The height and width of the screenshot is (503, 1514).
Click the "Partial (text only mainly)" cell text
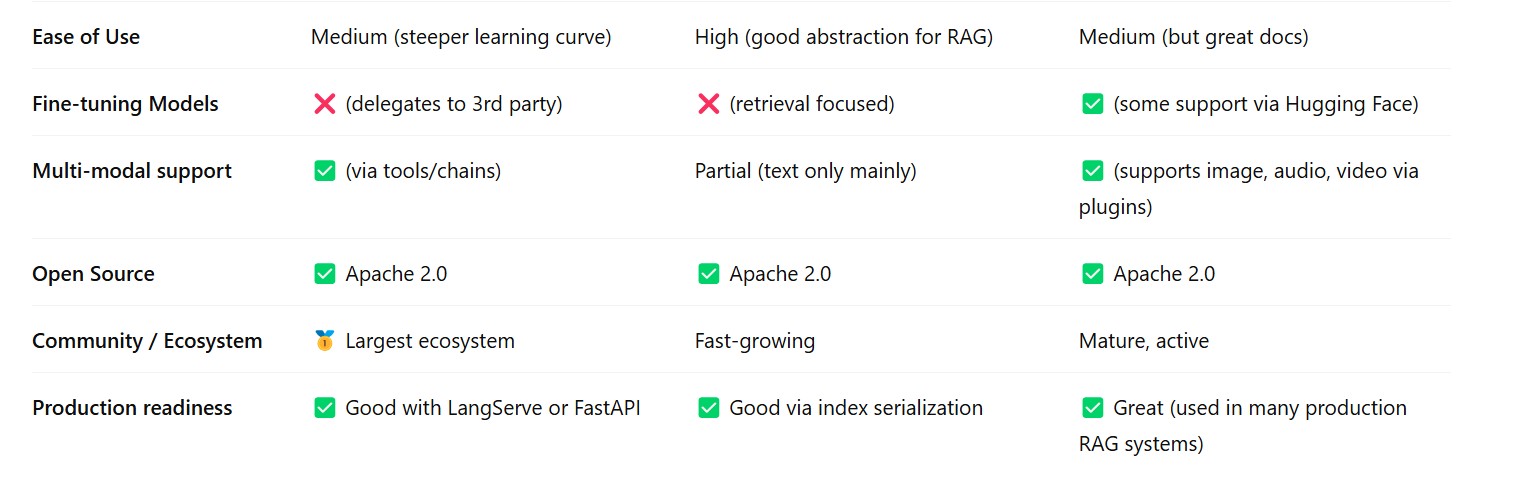(805, 171)
